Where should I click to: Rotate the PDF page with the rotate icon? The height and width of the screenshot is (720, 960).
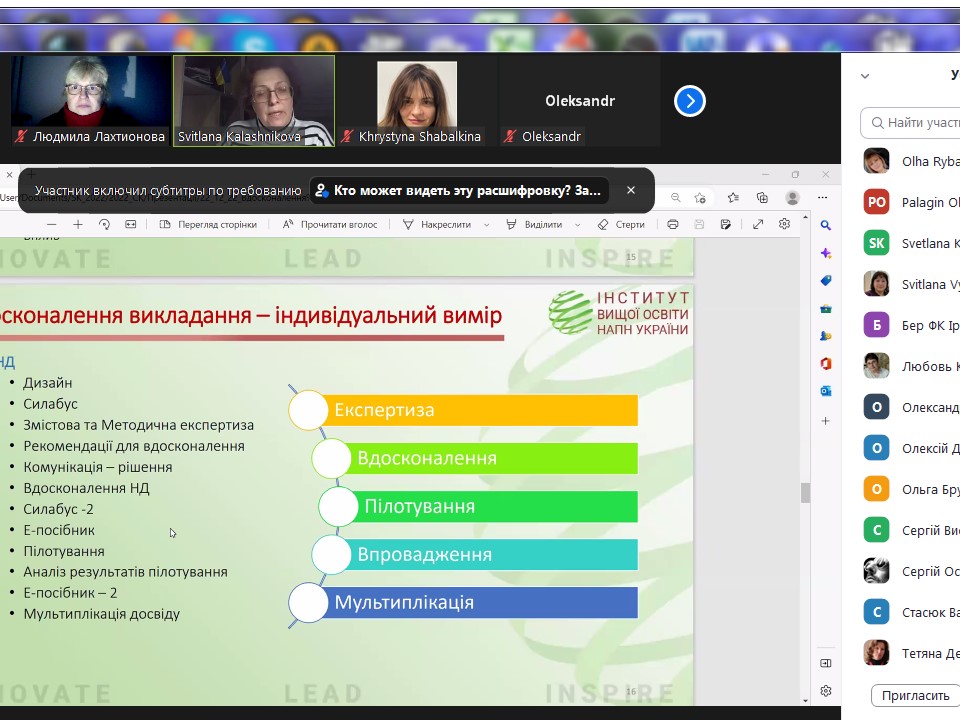[104, 225]
